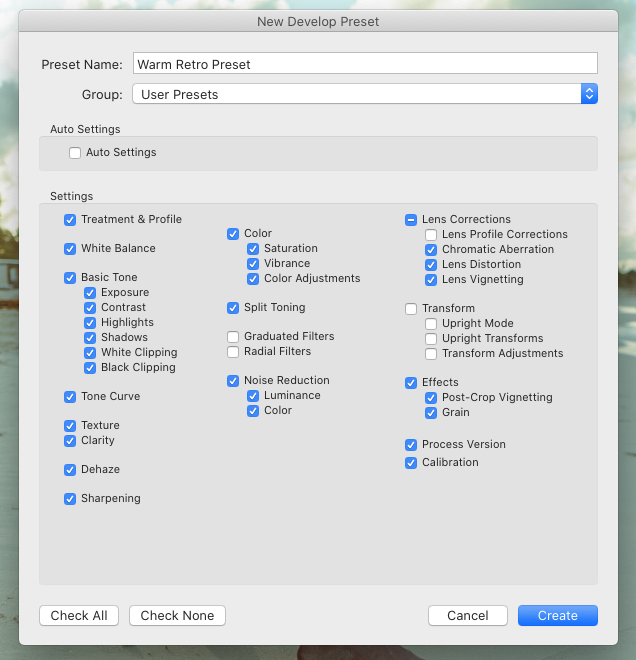Uncheck the Grain effect checkbox
This screenshot has height=660, width=636.
point(431,412)
